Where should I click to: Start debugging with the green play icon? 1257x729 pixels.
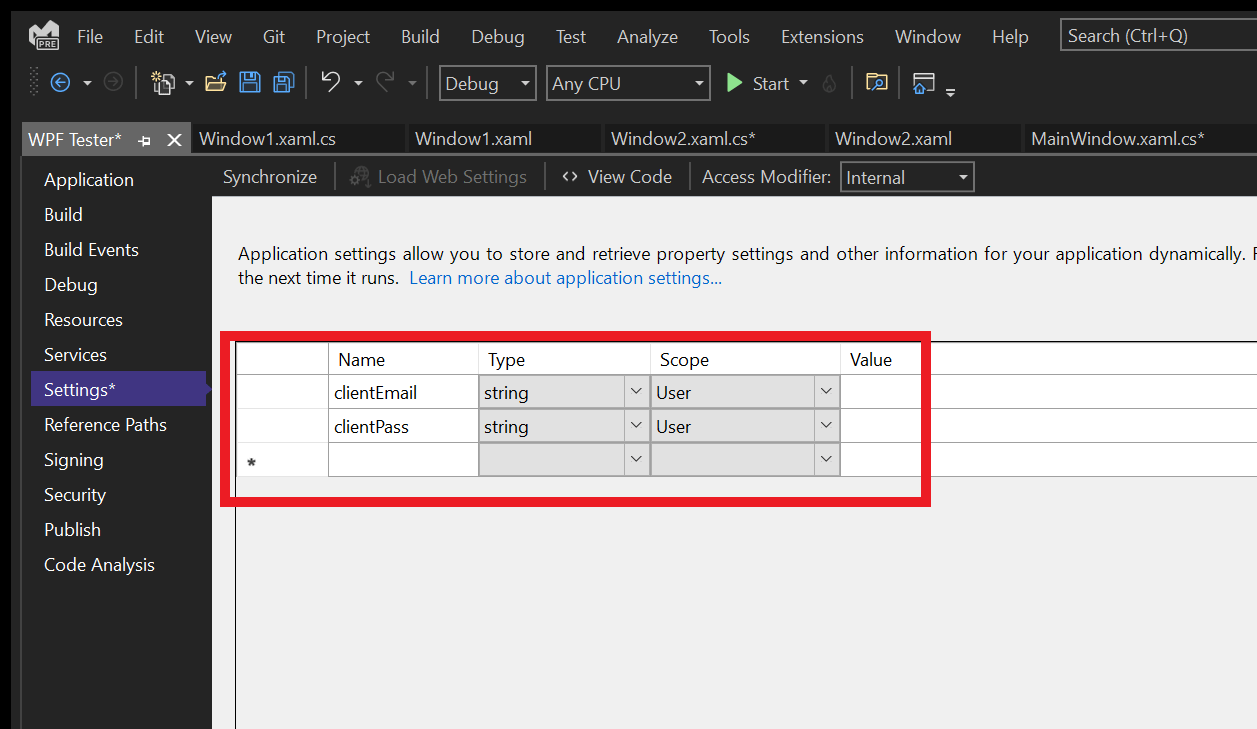(737, 83)
